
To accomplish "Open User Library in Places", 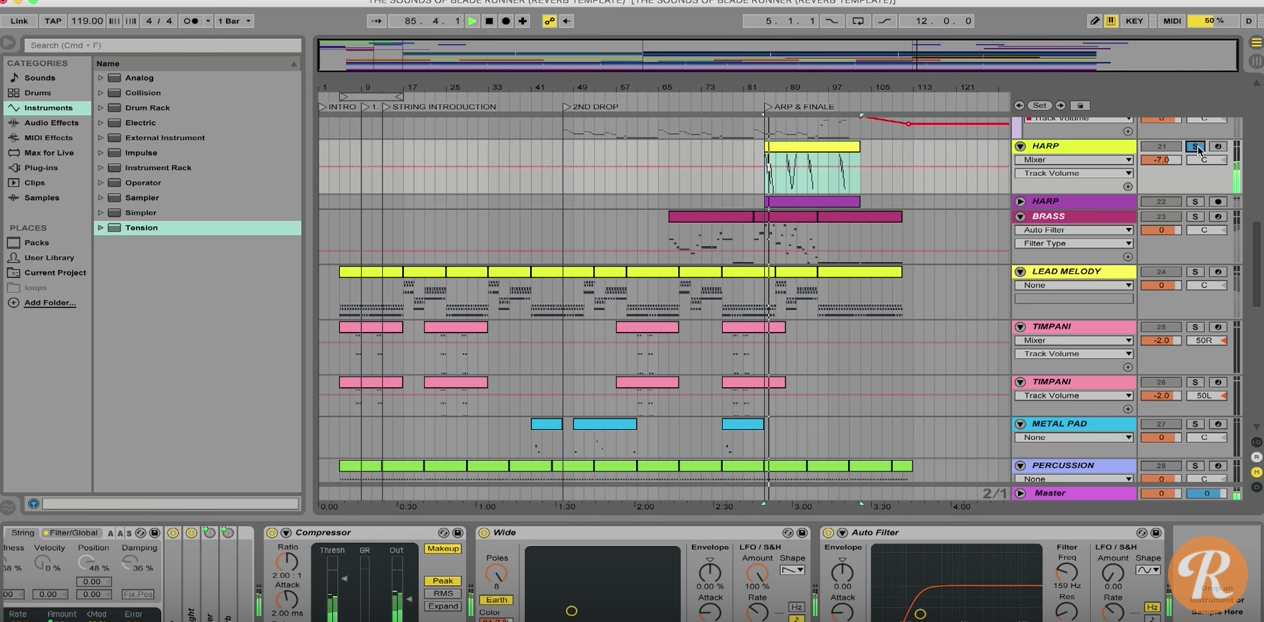I will 49,258.
